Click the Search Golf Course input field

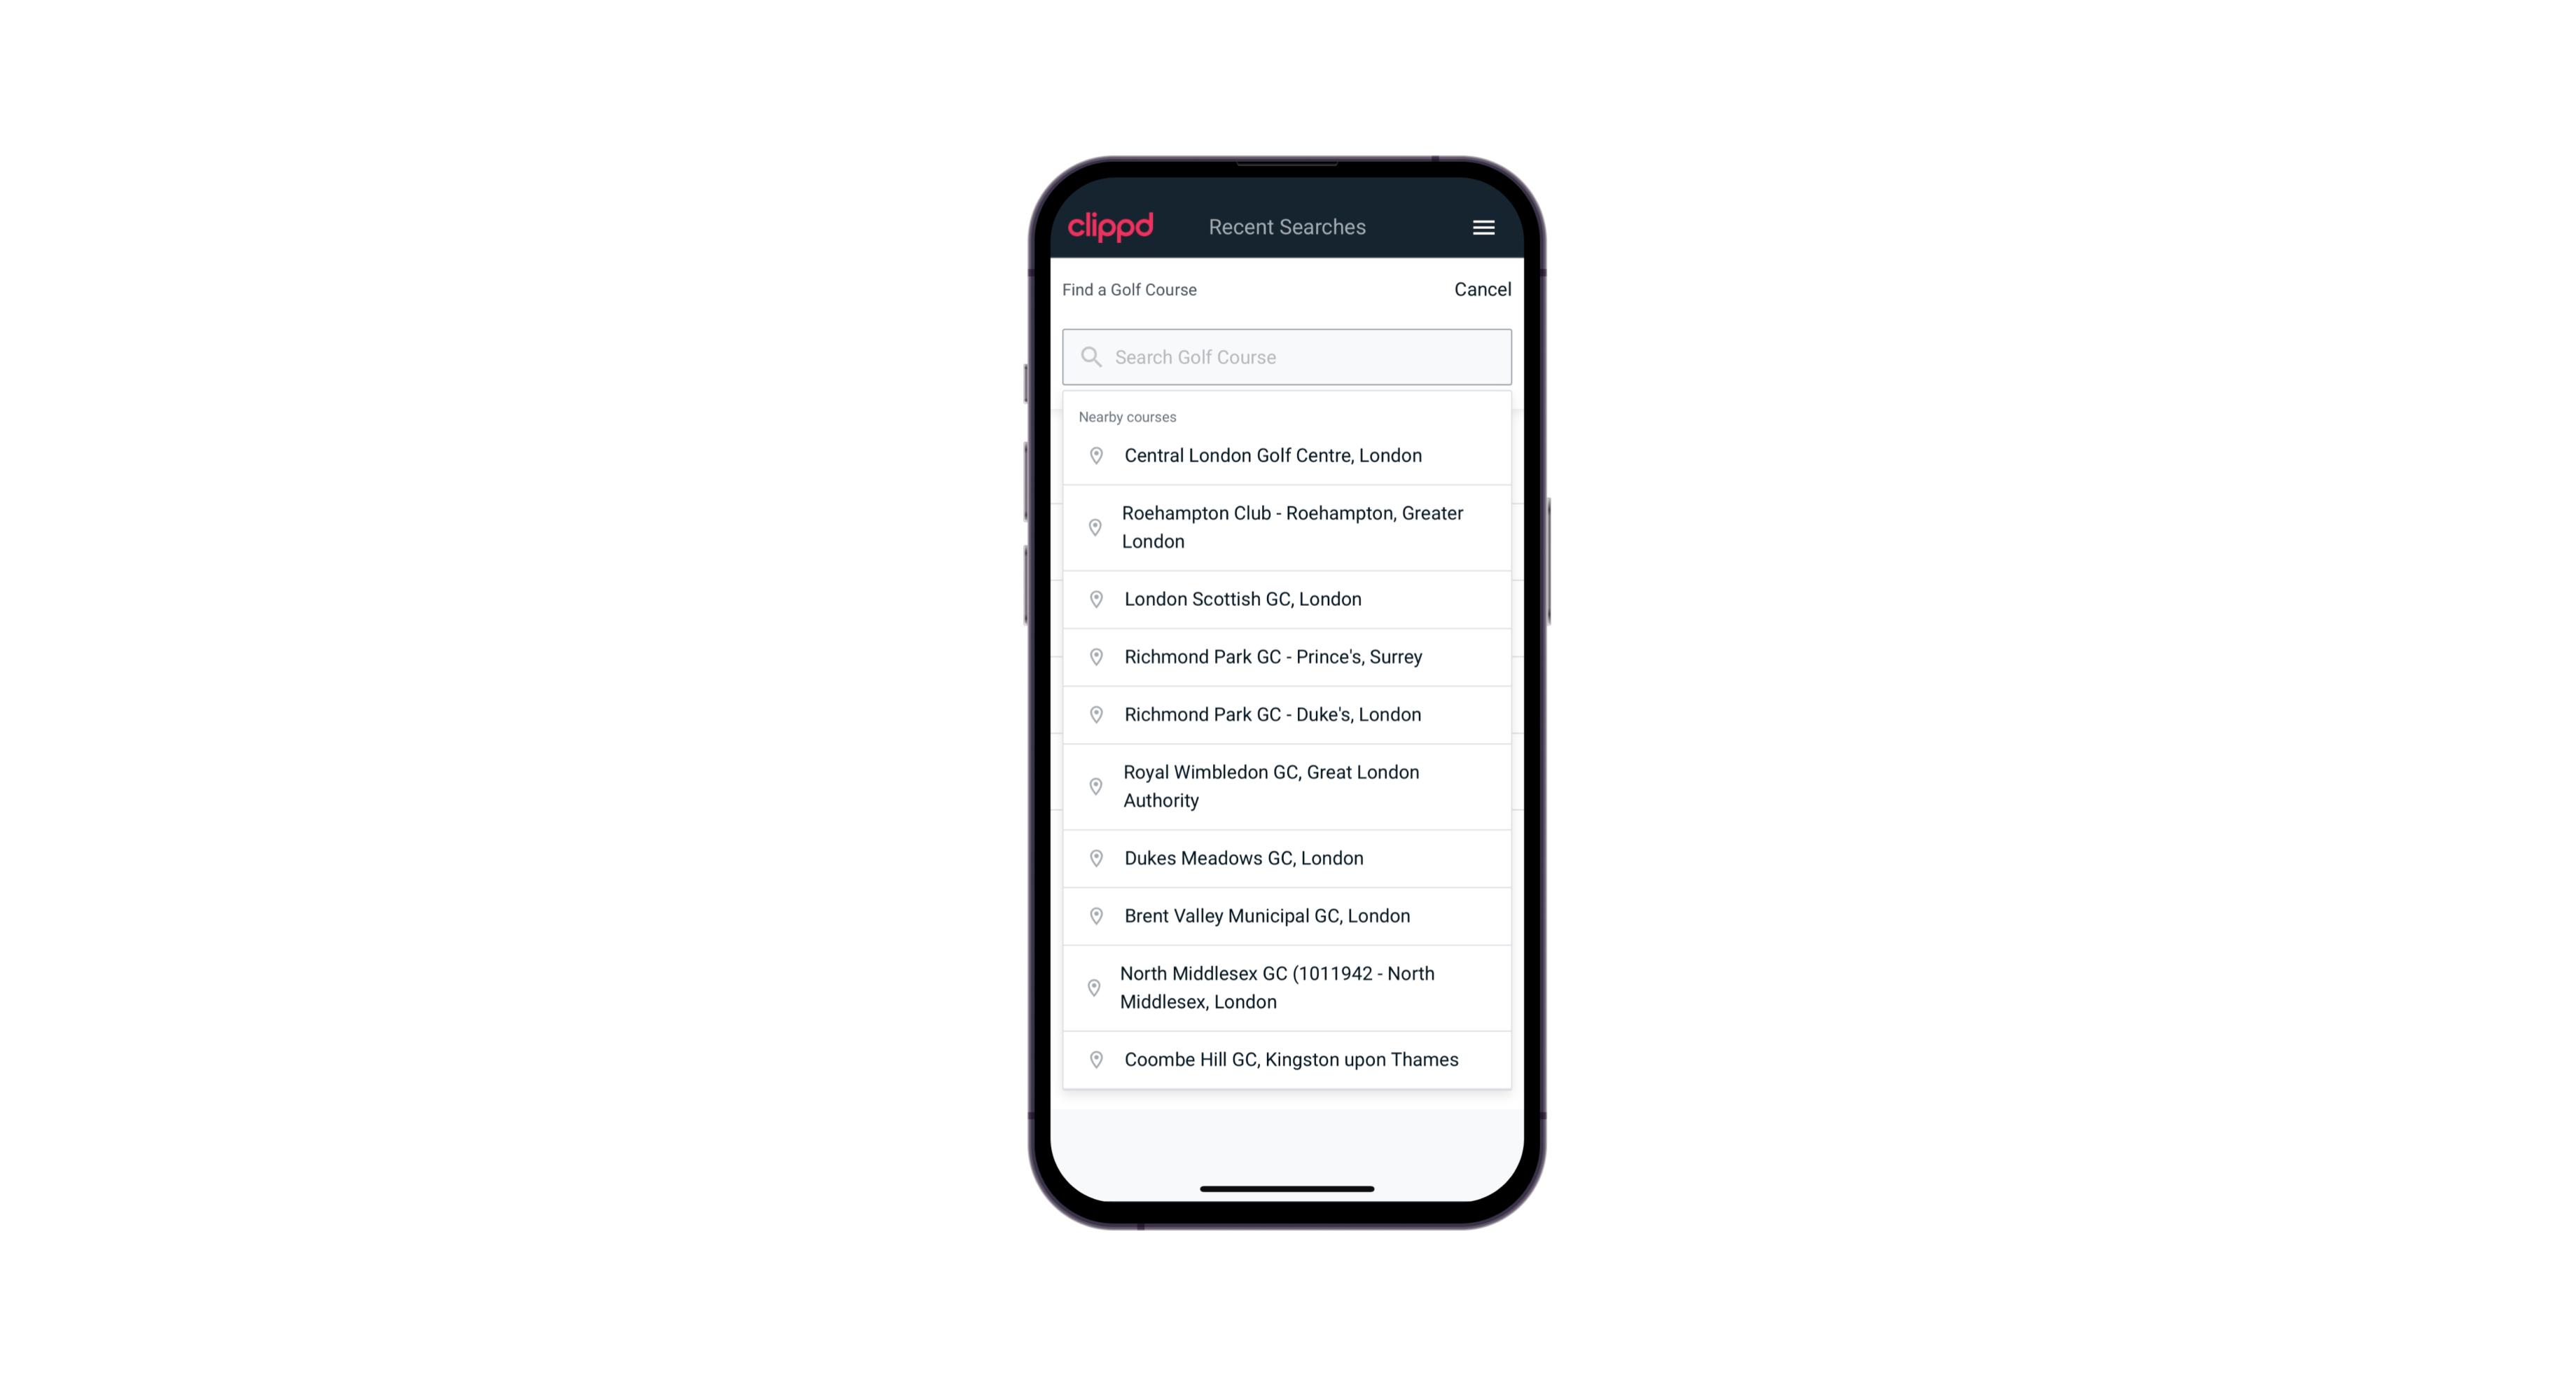tap(1288, 355)
